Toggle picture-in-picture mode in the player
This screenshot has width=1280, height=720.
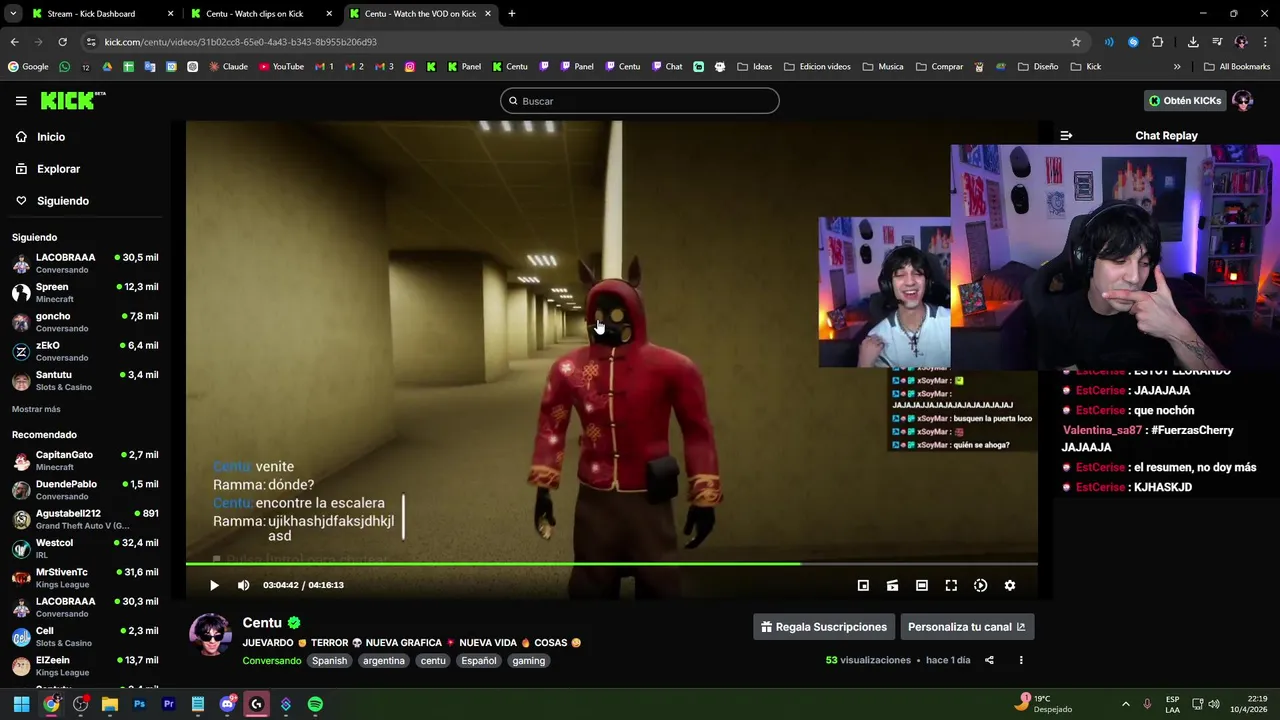click(x=863, y=585)
